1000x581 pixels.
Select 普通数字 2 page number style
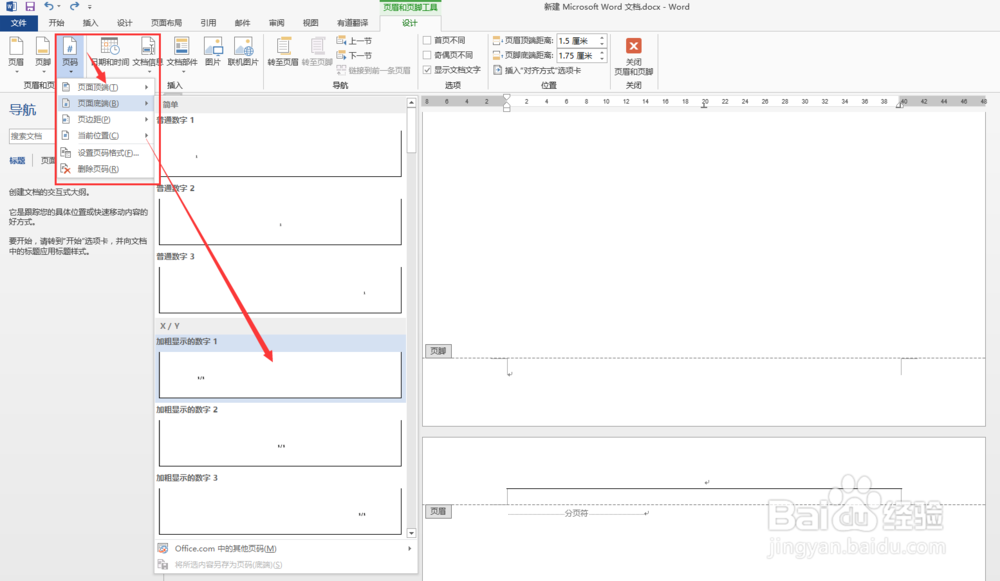click(281, 215)
